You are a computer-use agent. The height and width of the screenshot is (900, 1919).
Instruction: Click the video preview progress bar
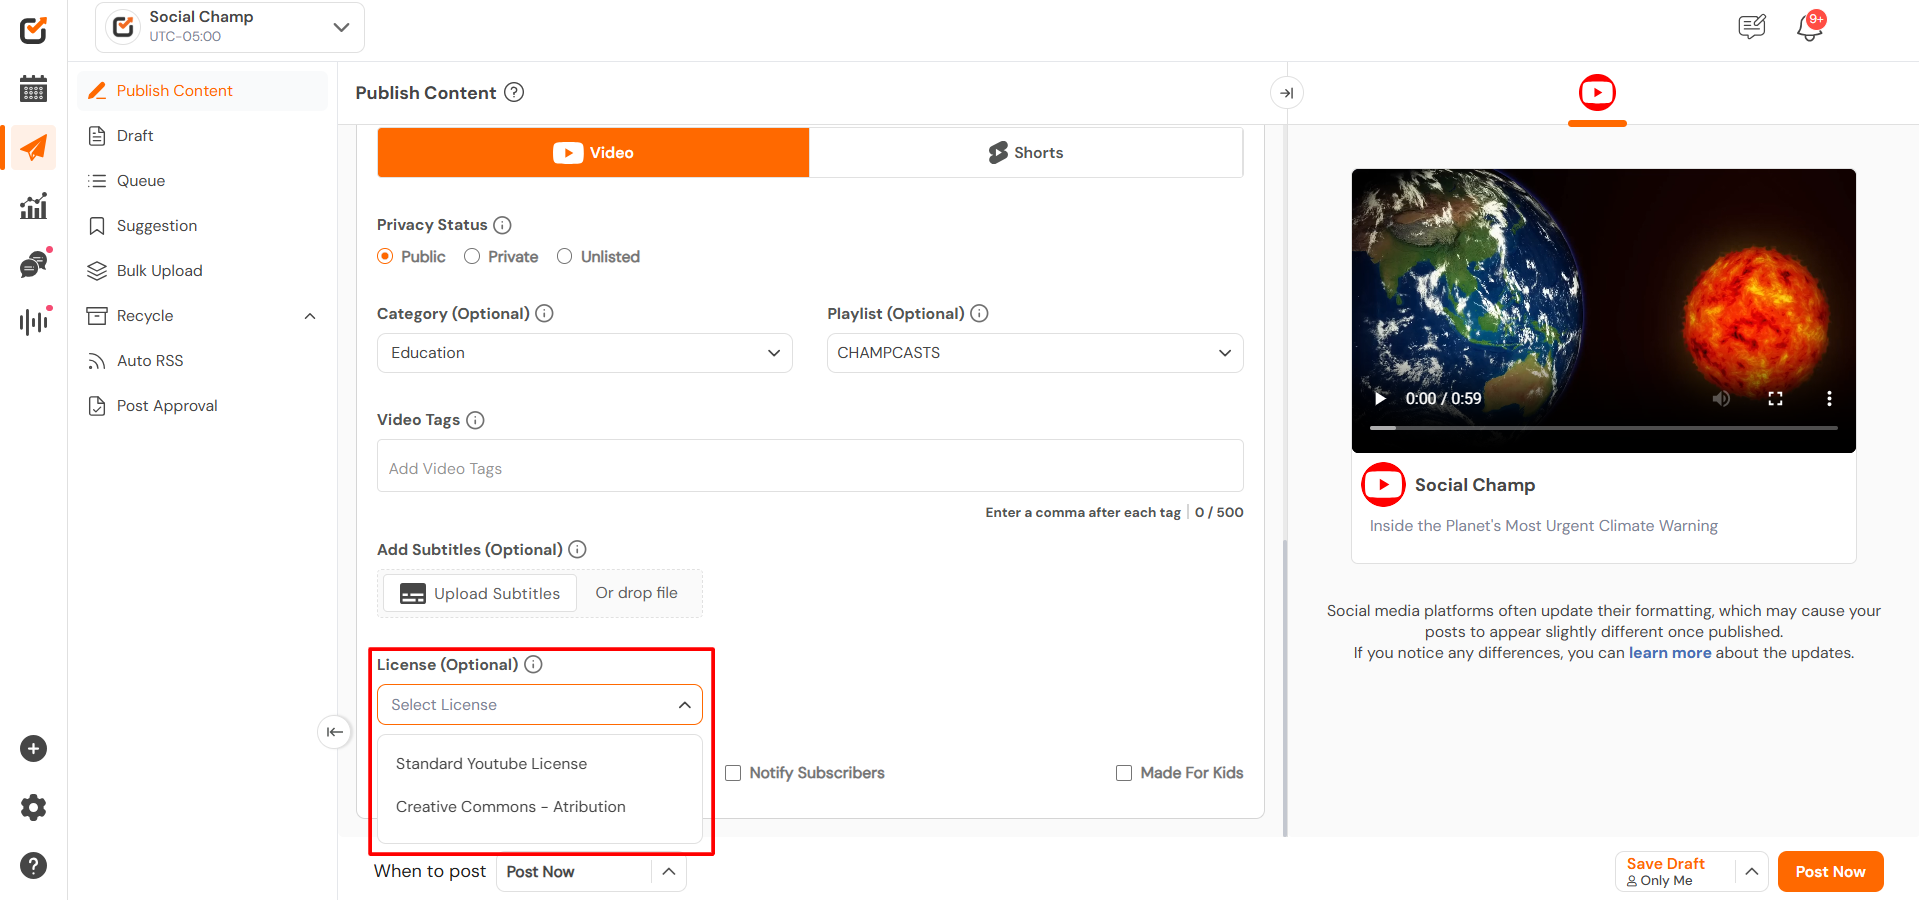click(x=1603, y=428)
